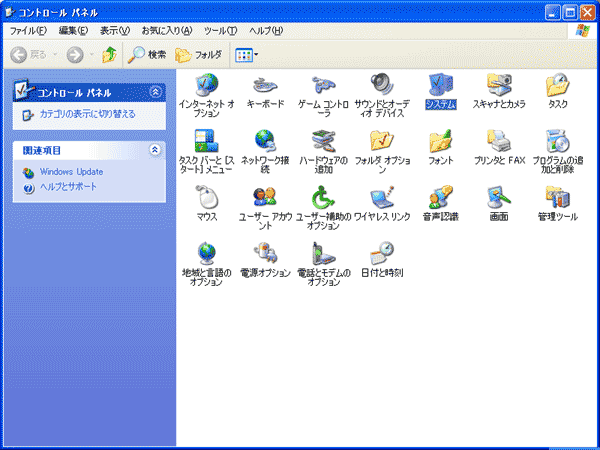Click カテゴリの表示に切り替える link
The height and width of the screenshot is (450, 600).
click(x=87, y=114)
